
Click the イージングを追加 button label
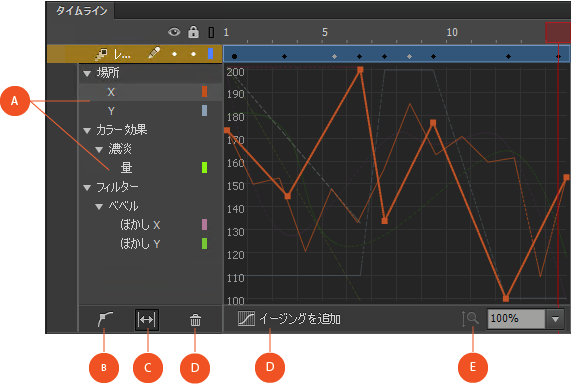click(x=300, y=319)
